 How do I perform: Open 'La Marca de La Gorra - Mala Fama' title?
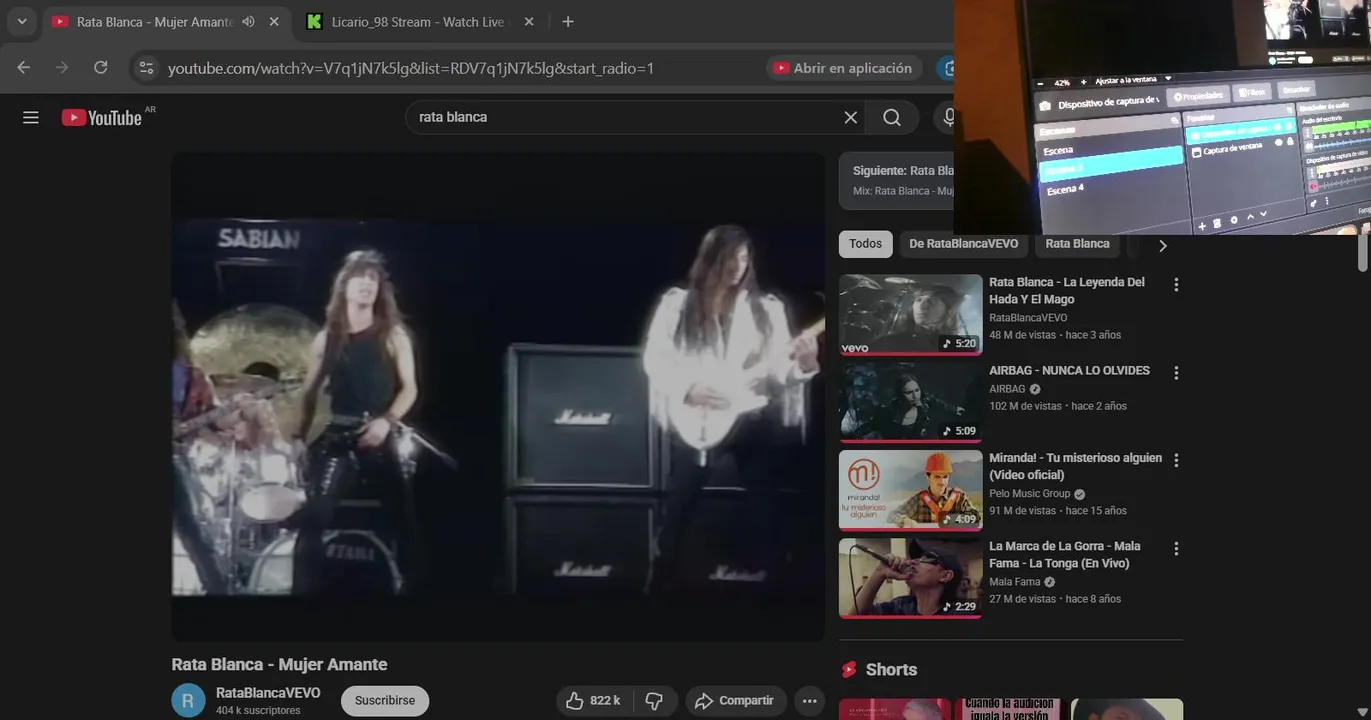click(1065, 555)
